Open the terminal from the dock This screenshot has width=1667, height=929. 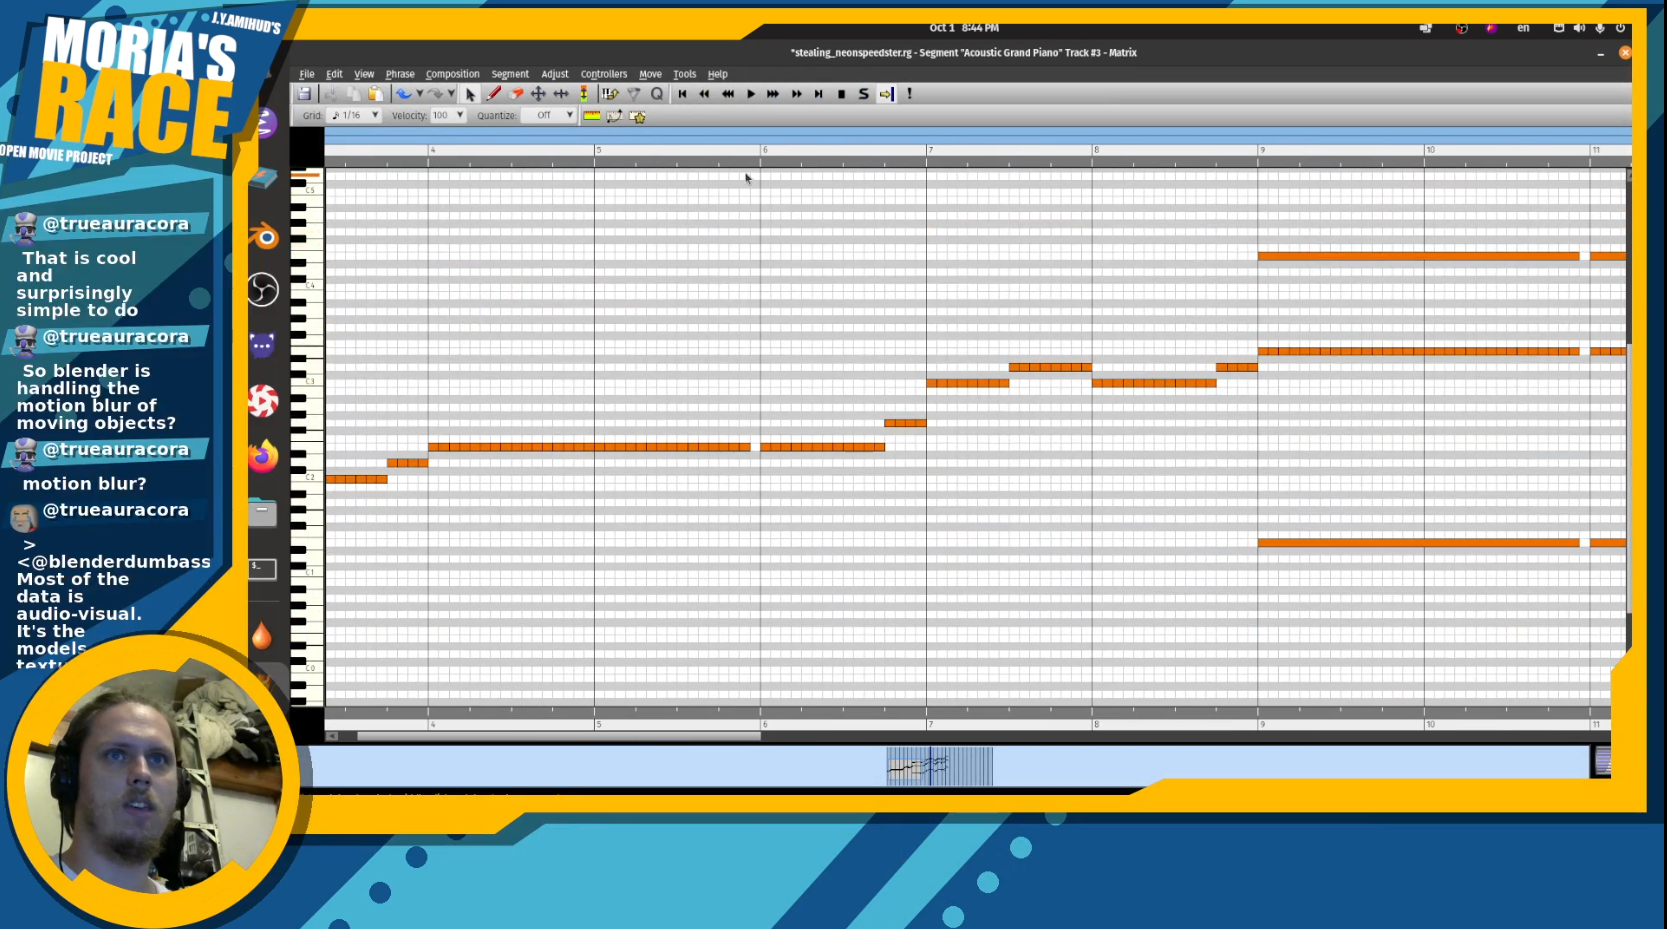262,568
